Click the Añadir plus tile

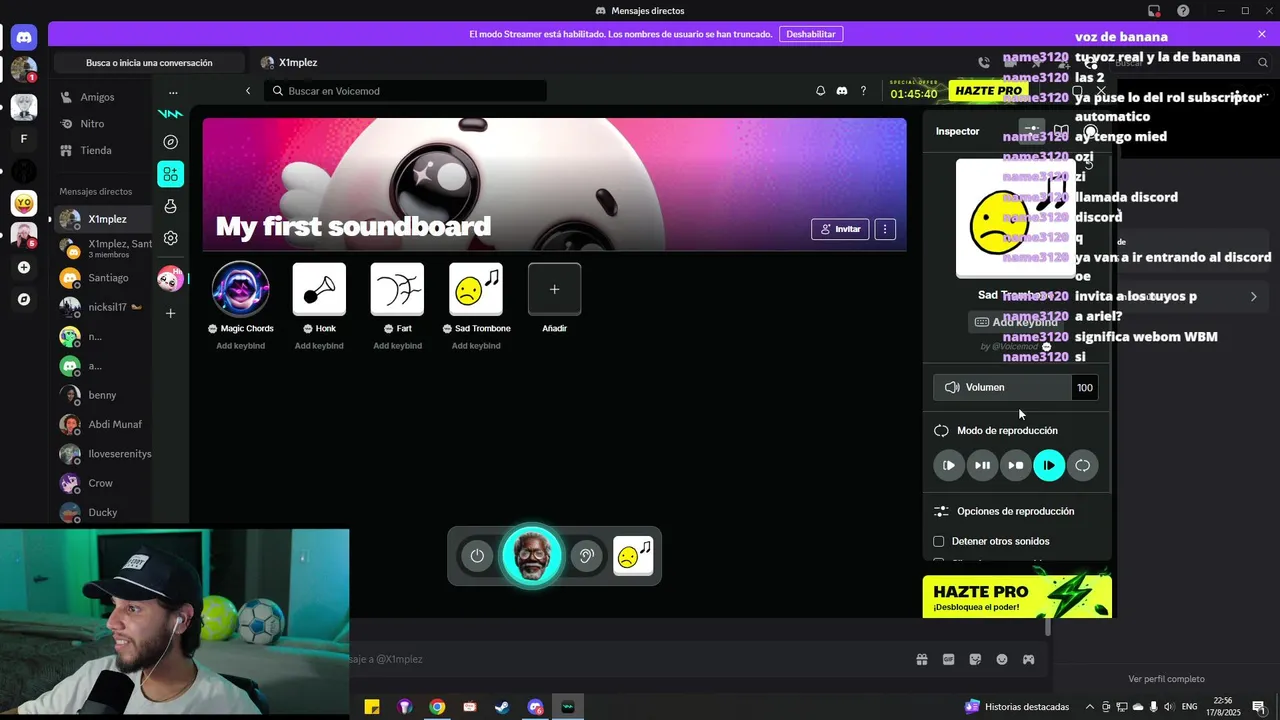(554, 289)
